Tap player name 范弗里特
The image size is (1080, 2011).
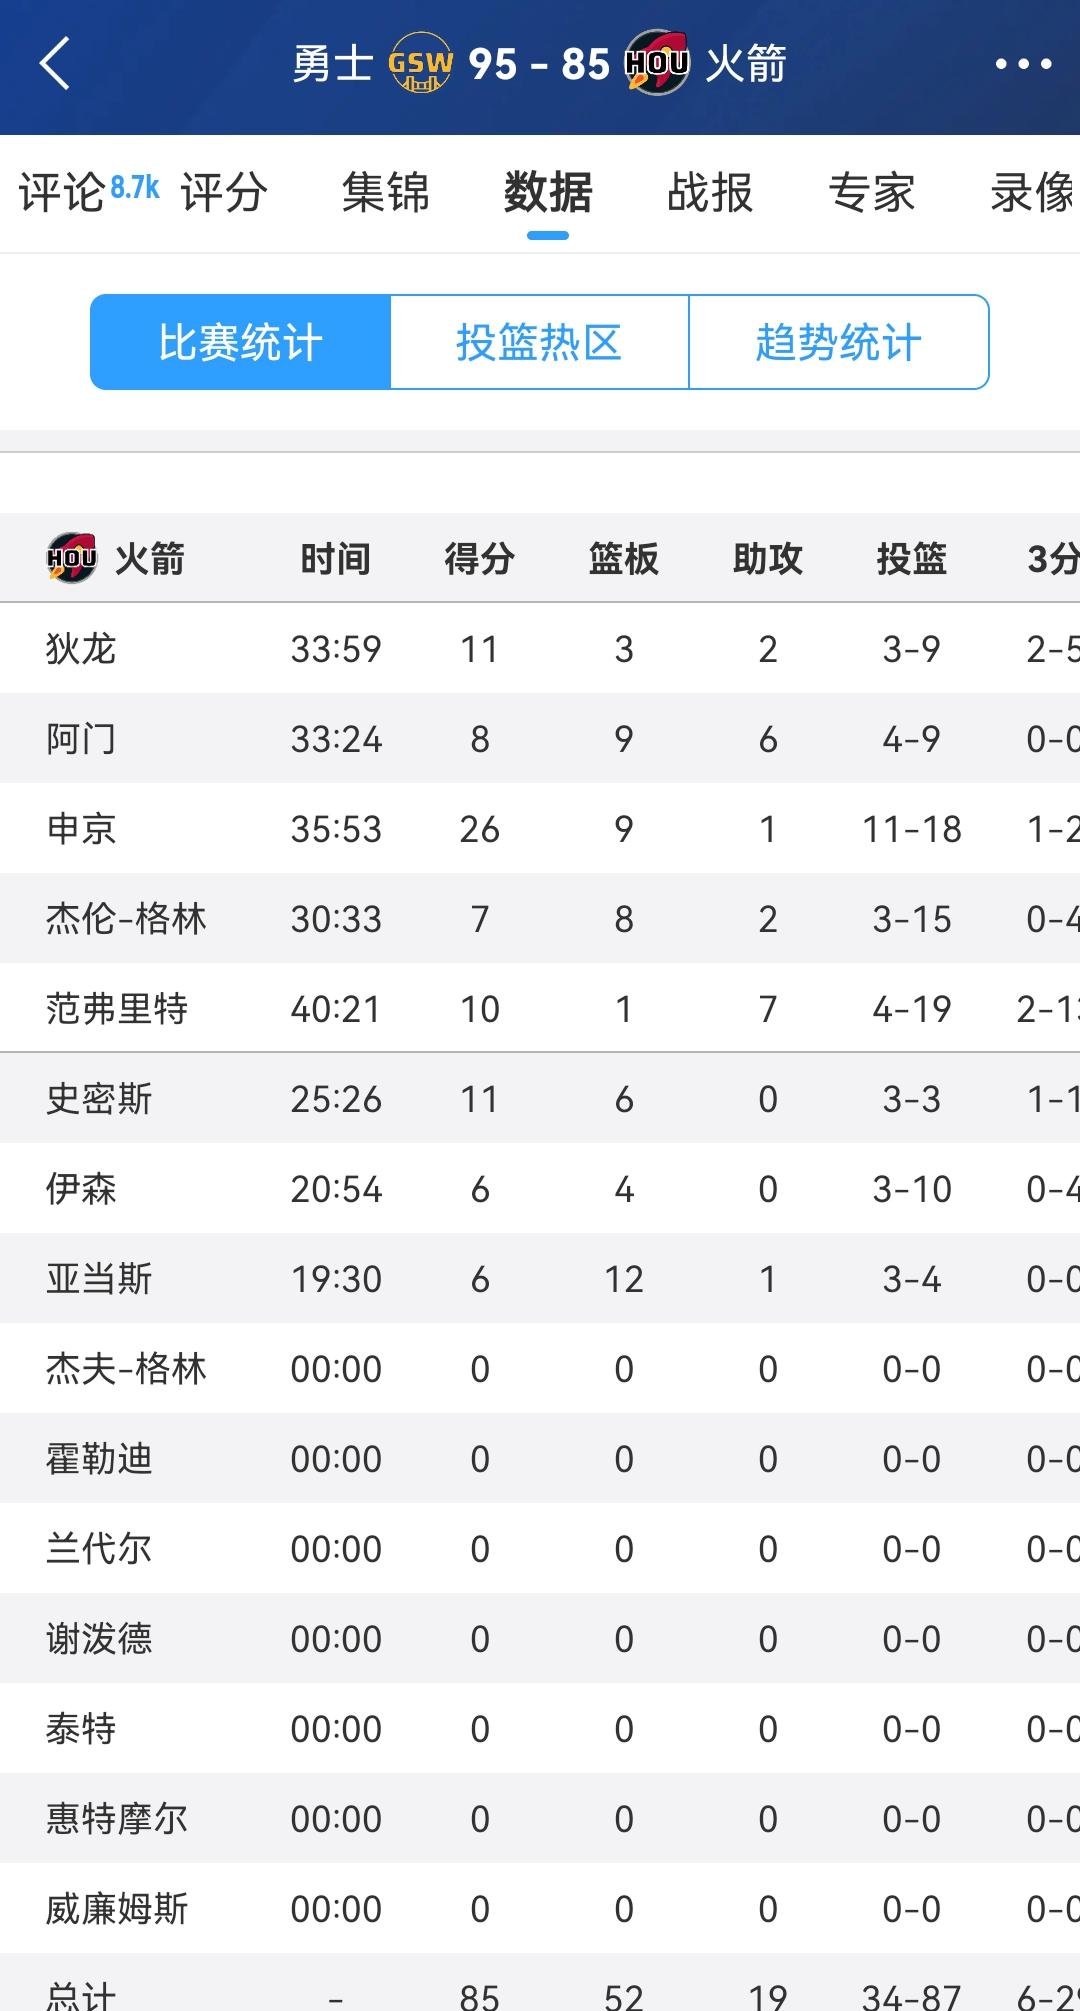[x=117, y=1009]
